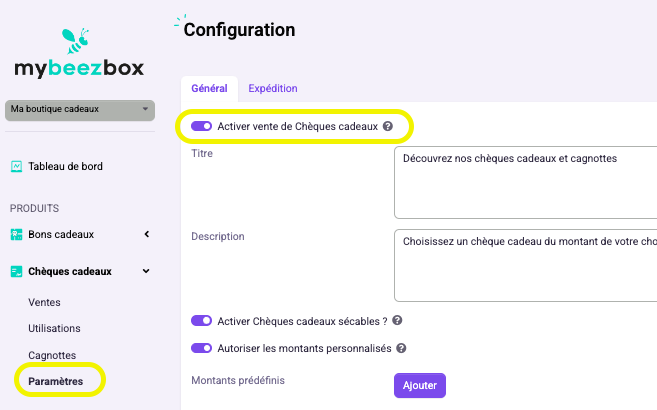Switch to the Expédition tab

click(x=273, y=88)
